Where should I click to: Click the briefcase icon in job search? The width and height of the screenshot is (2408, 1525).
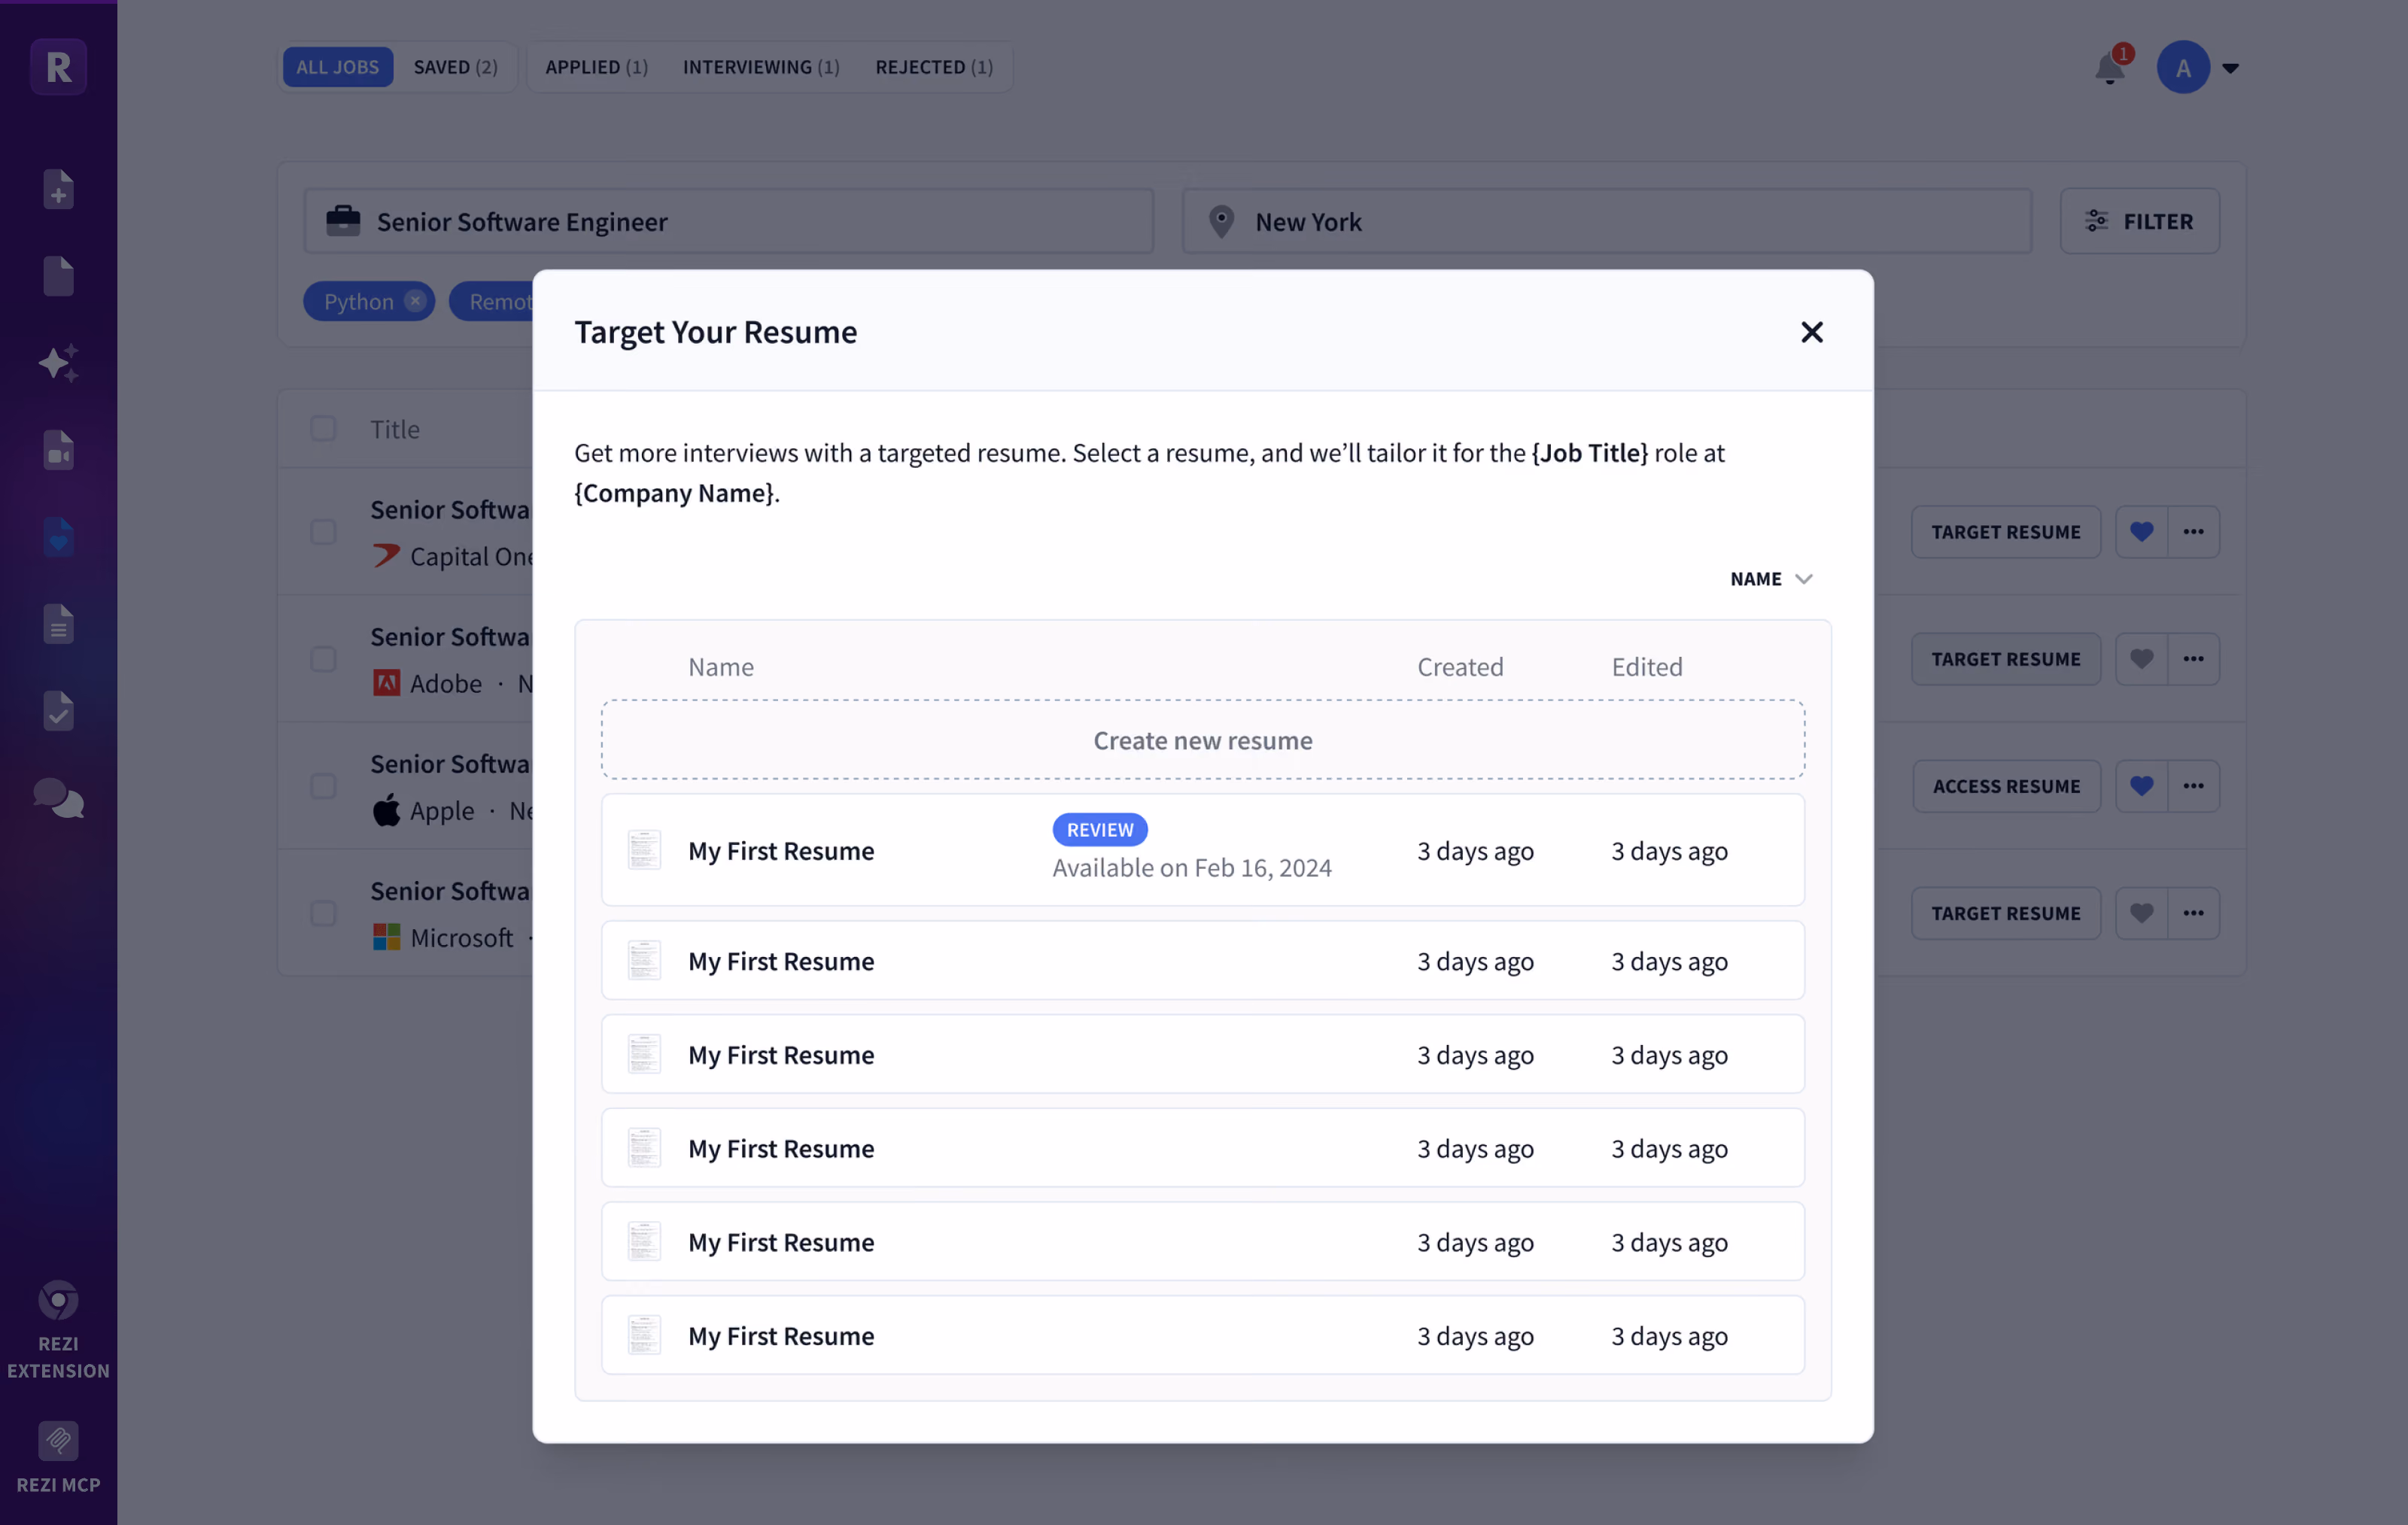click(343, 221)
